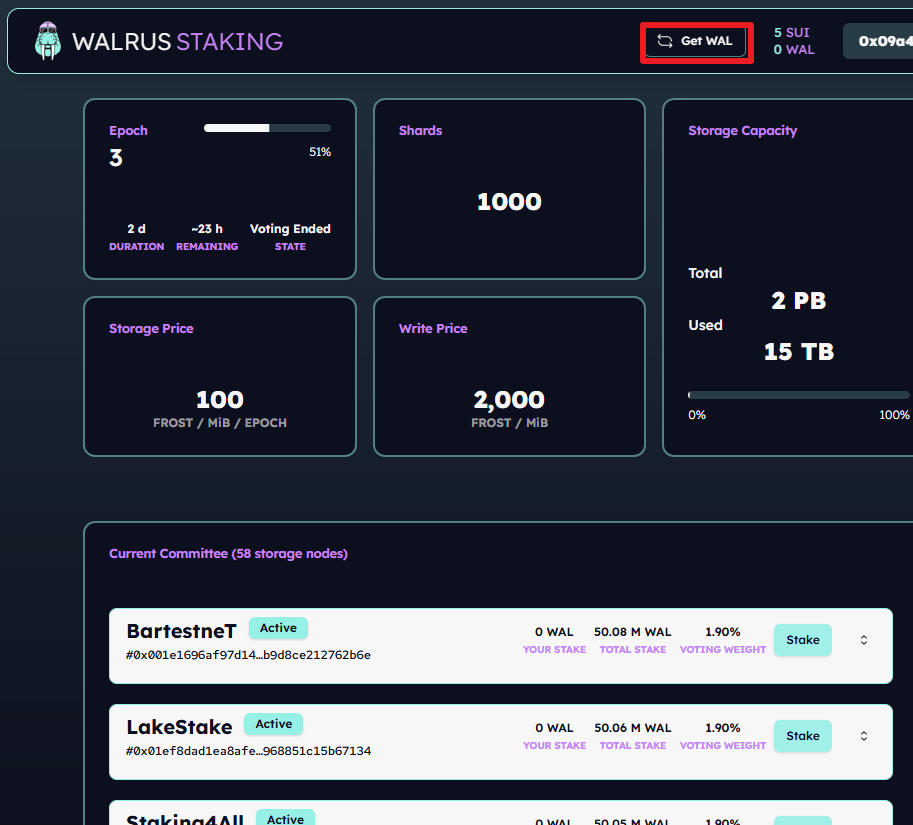The image size is (913, 825).
Task: Click the 50.08 M WAL total stake
Action: (632, 632)
